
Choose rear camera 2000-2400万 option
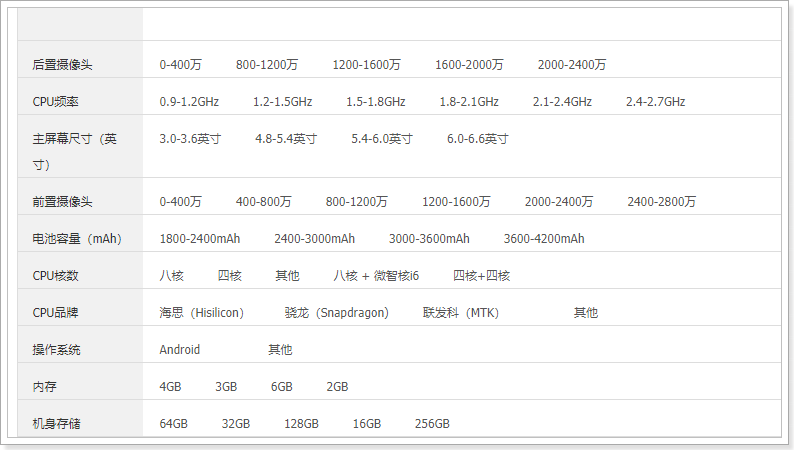coord(571,65)
